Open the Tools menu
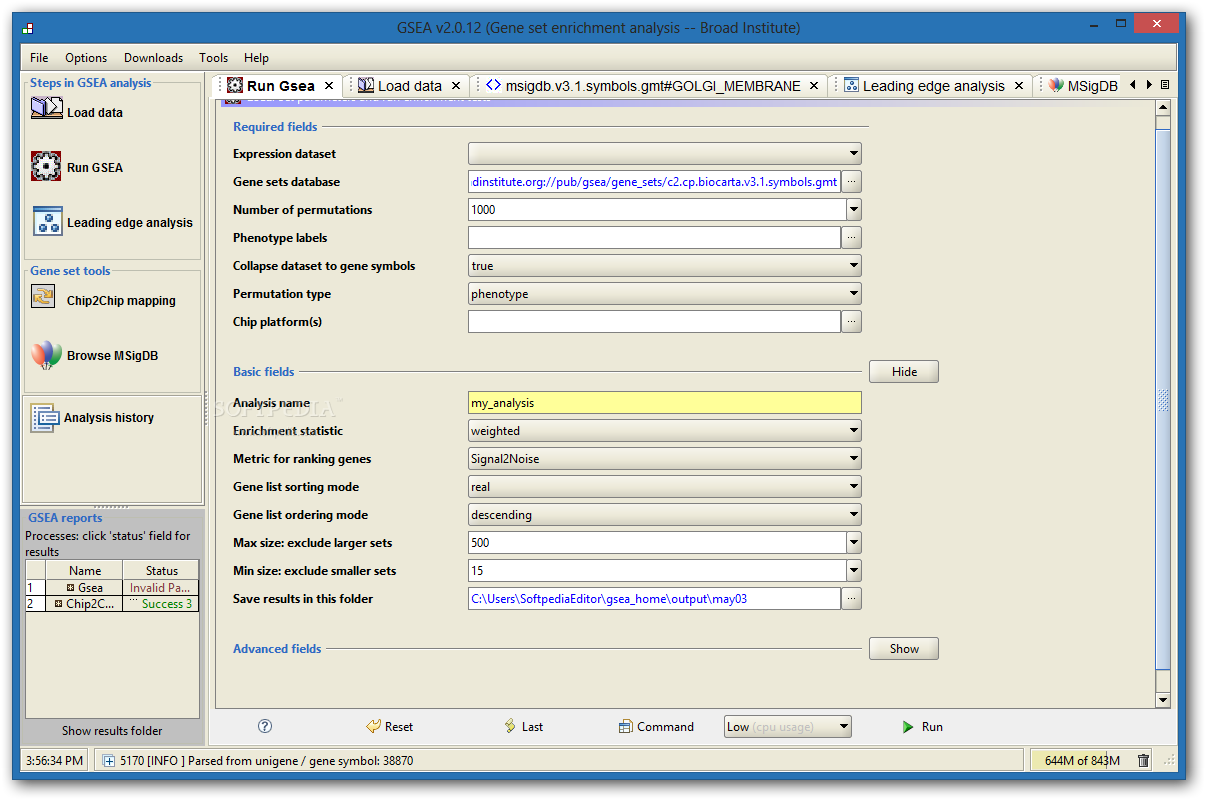Viewport: 1206px width, 800px height. point(213,58)
